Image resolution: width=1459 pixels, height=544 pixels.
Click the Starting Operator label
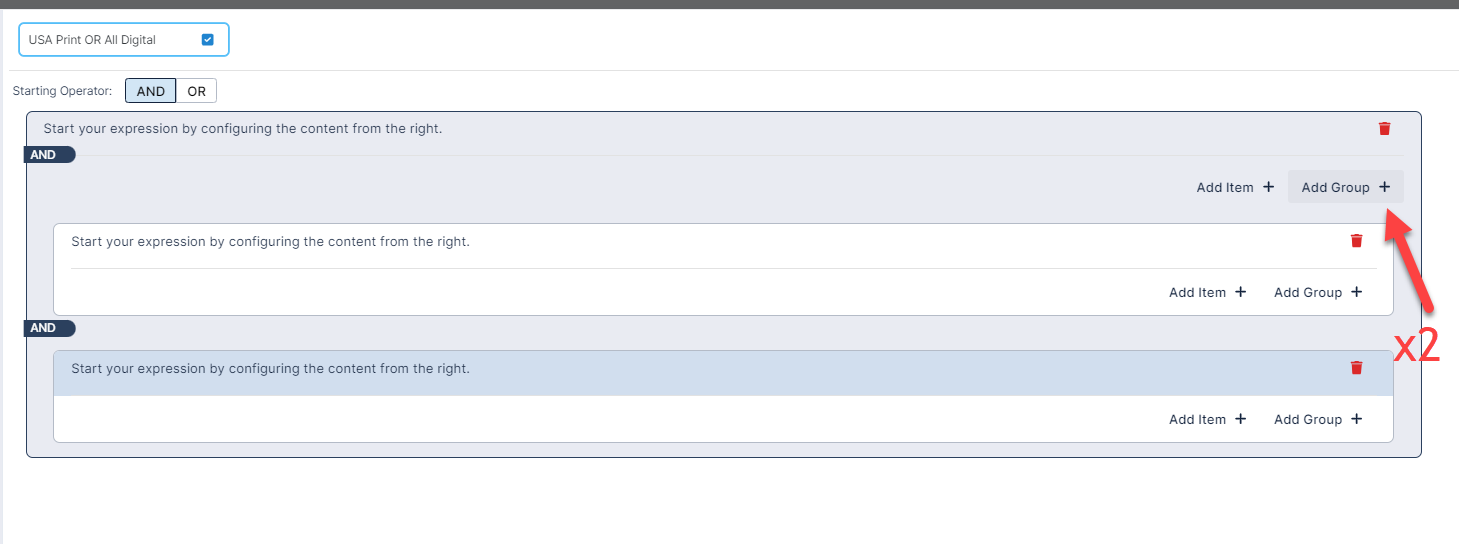pyautogui.click(x=62, y=91)
